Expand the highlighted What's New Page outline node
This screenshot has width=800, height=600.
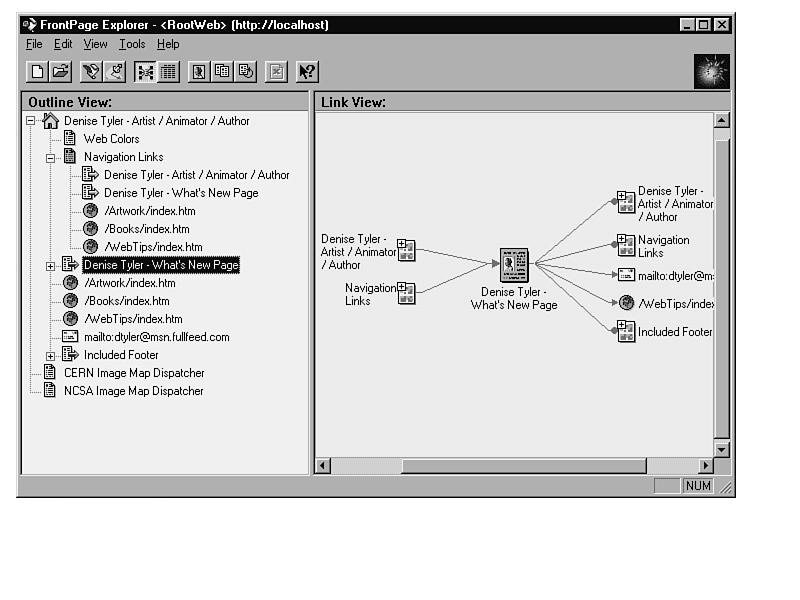(51, 265)
